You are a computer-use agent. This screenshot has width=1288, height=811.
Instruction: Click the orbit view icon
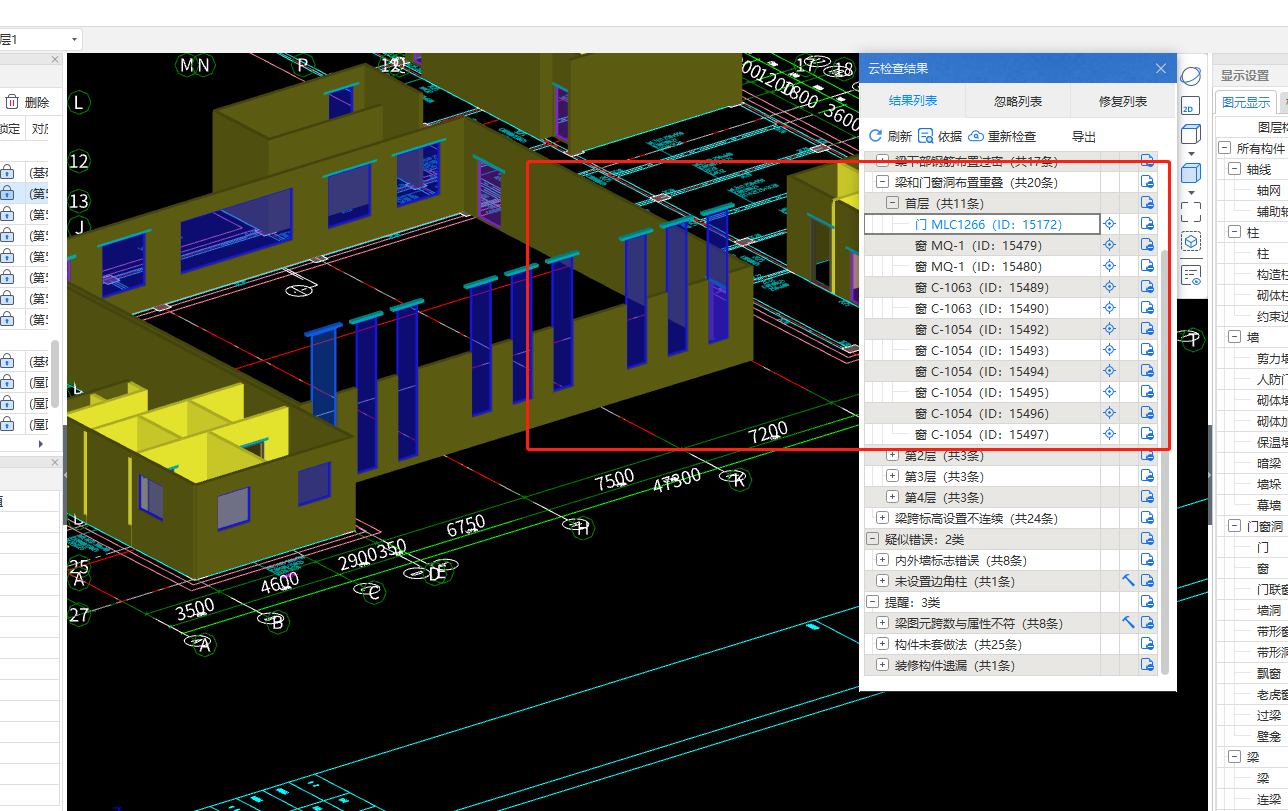[x=1190, y=76]
